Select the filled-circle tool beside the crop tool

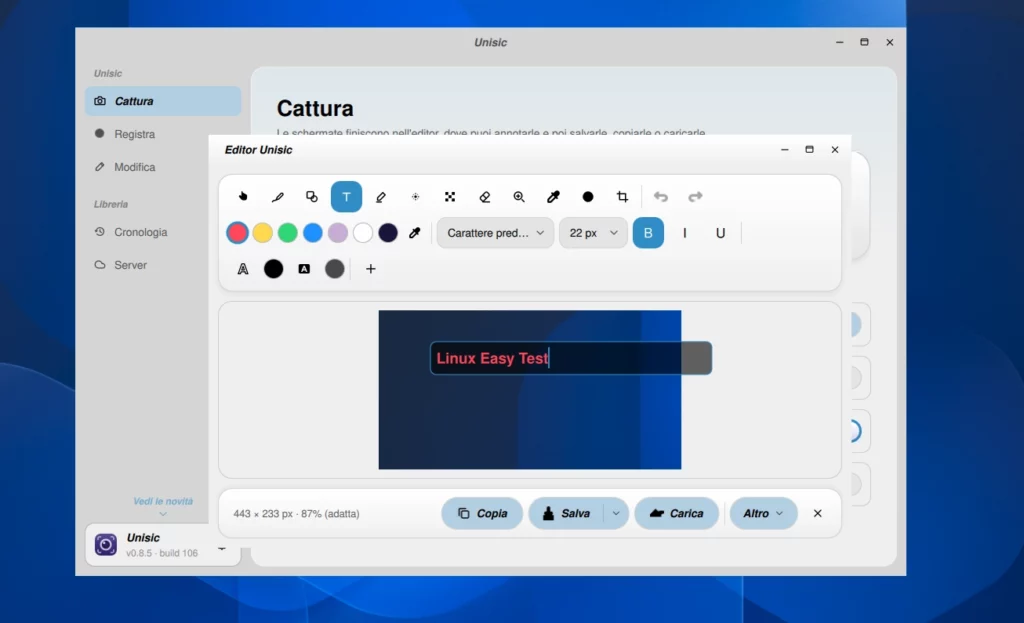pyautogui.click(x=588, y=197)
